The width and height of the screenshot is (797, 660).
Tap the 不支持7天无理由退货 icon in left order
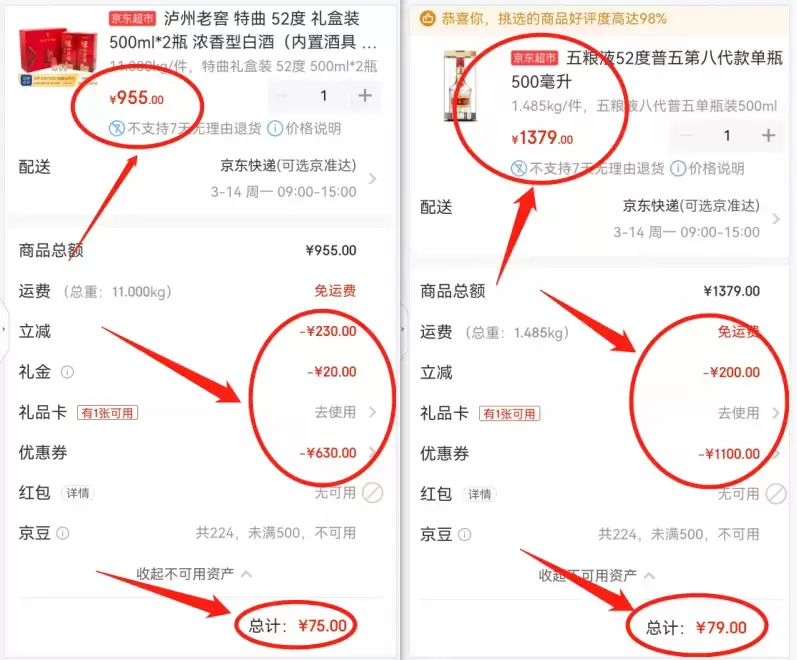[116, 128]
